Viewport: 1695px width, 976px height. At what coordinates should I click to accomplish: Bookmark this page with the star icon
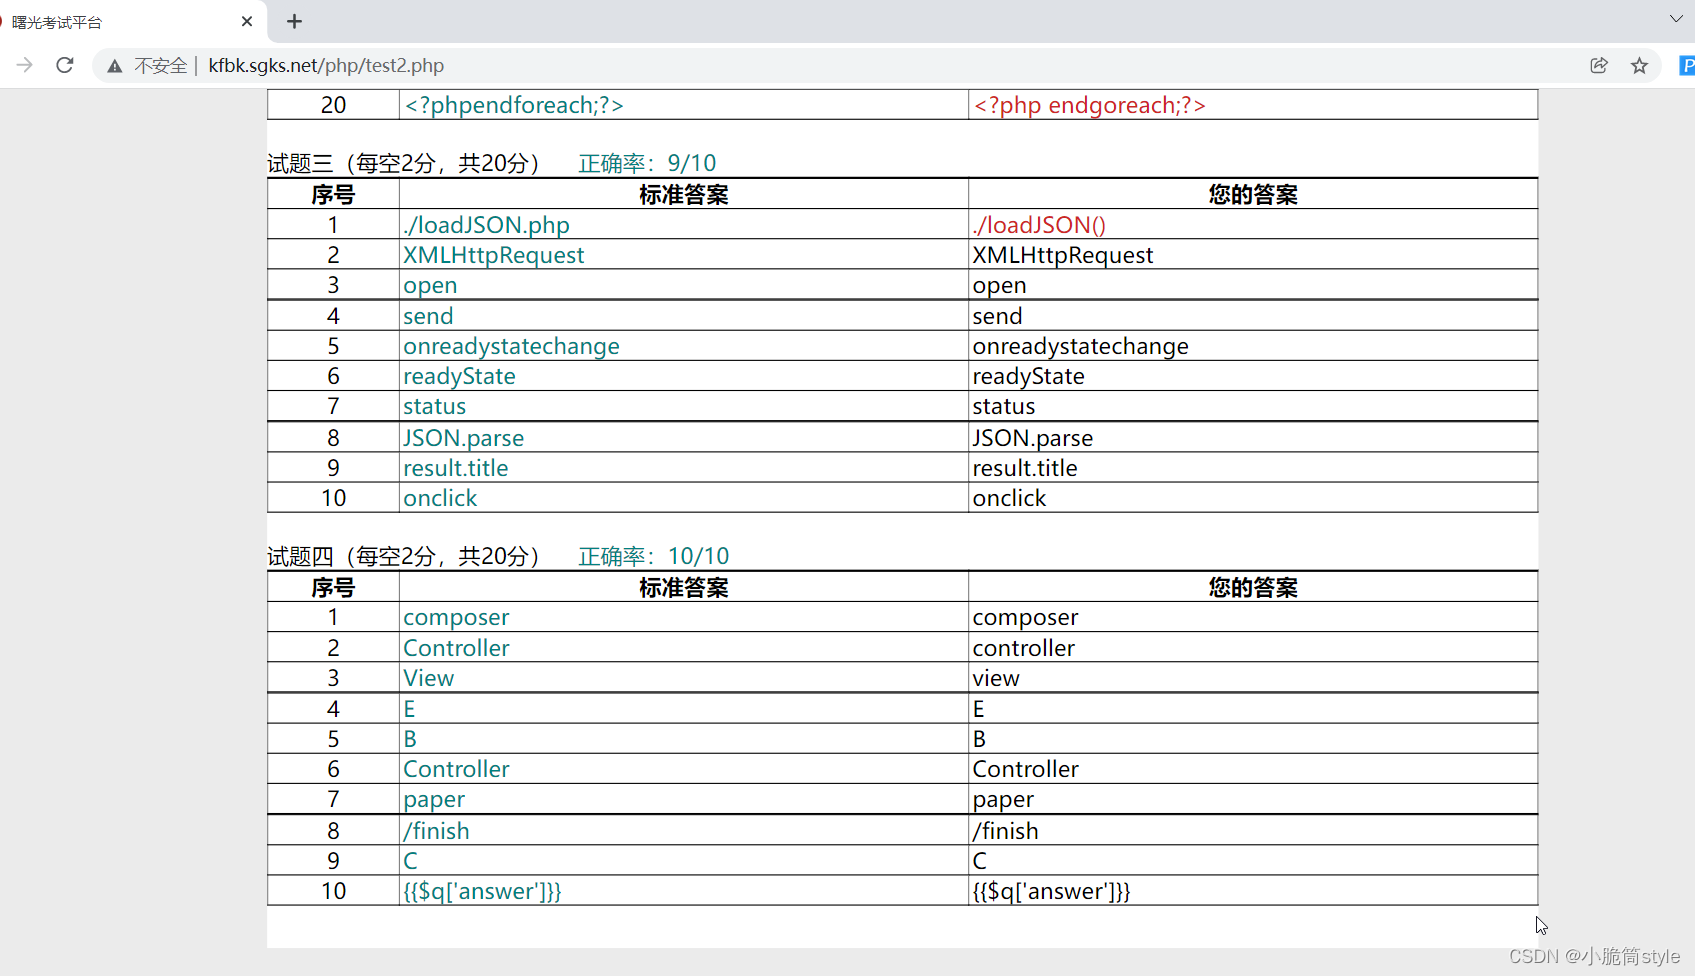tap(1639, 65)
